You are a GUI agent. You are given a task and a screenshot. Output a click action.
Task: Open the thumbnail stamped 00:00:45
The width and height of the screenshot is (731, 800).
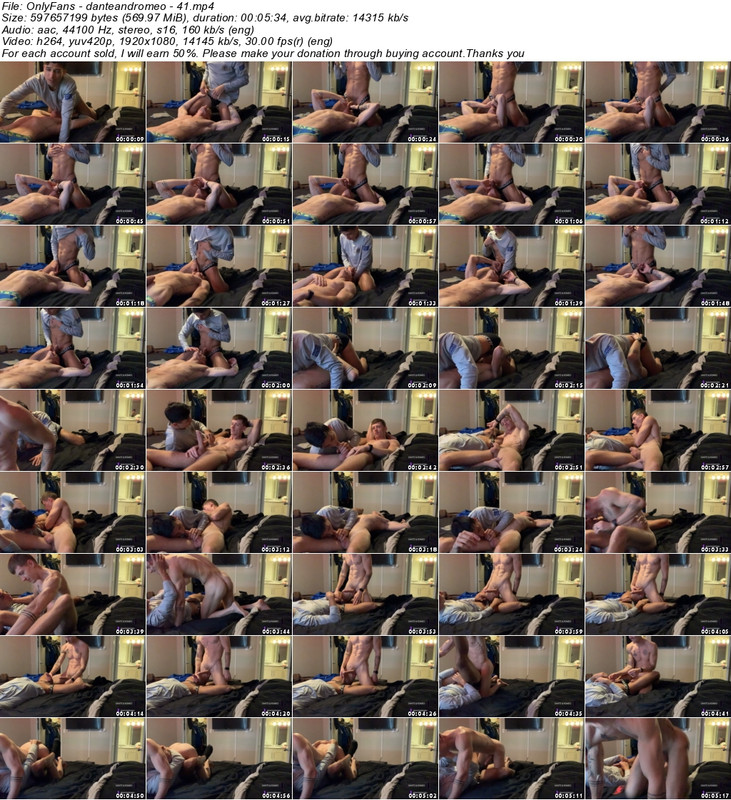[x=73, y=183]
